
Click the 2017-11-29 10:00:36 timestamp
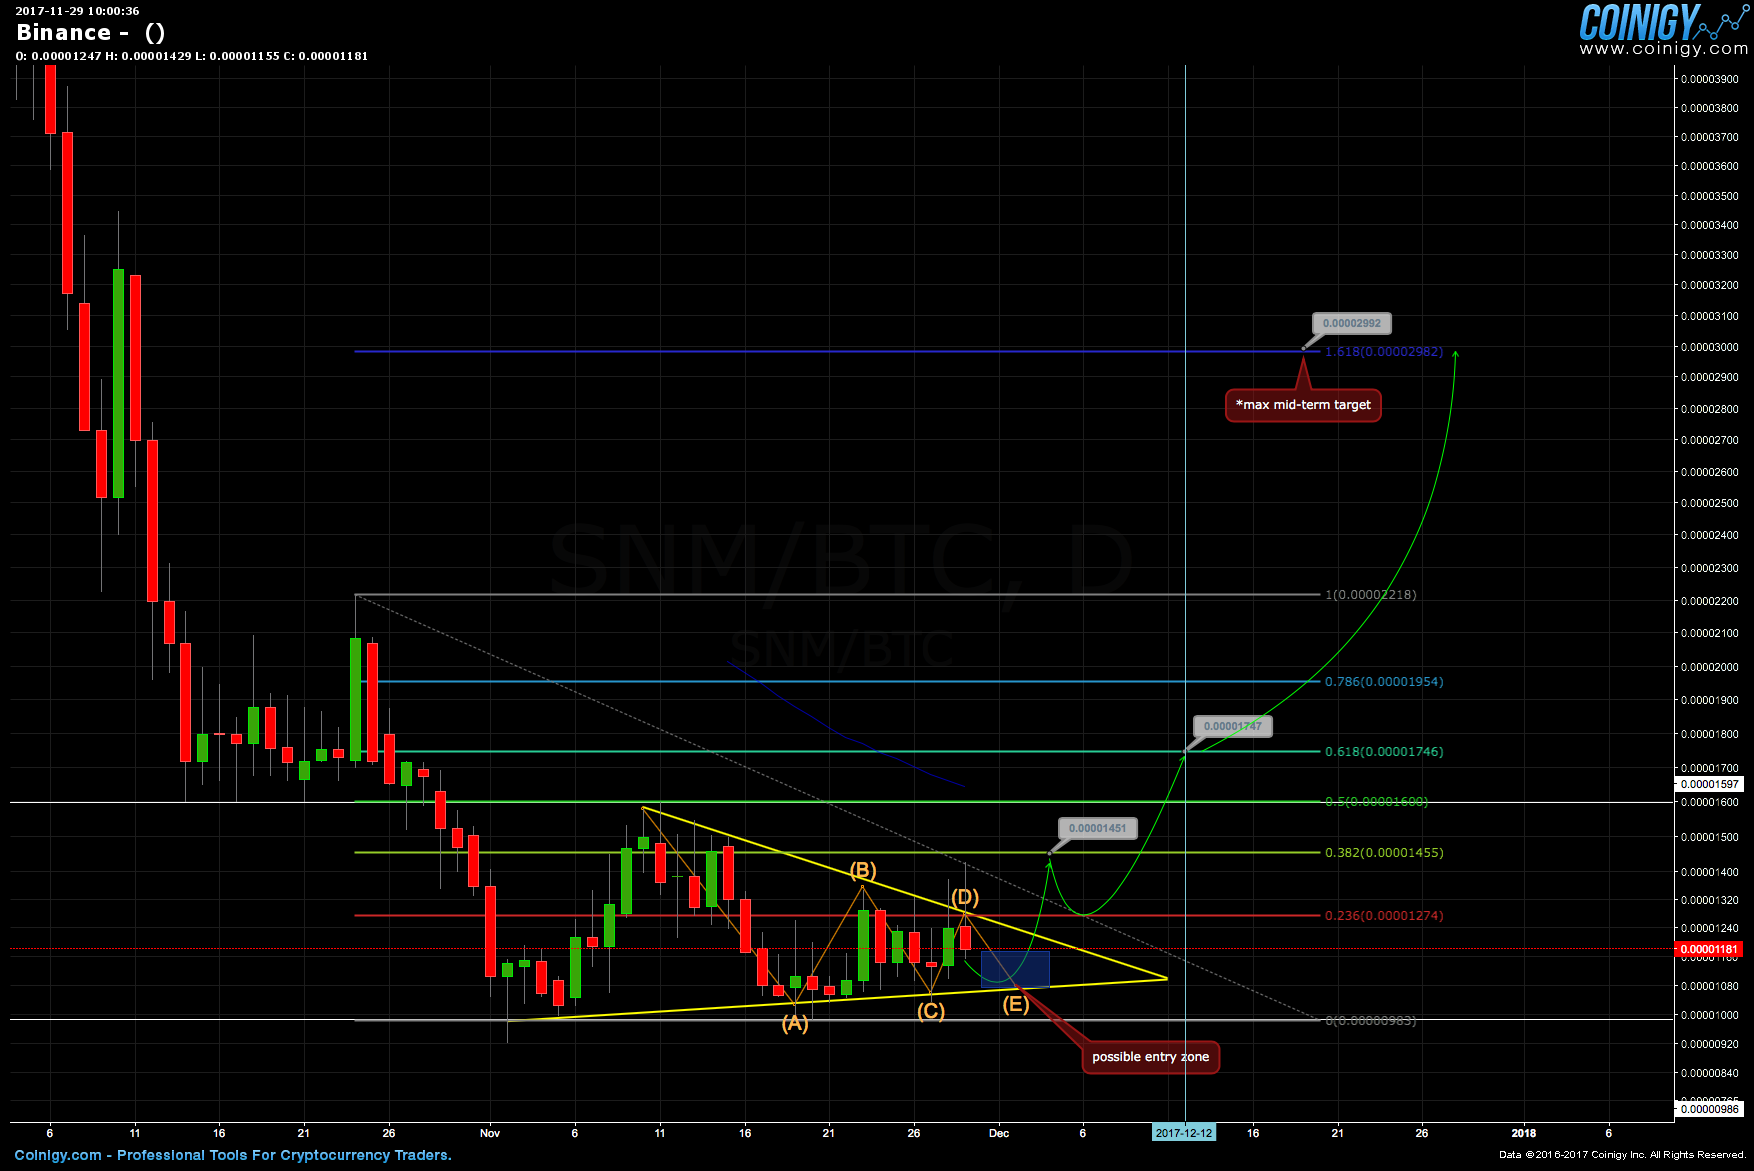[77, 11]
